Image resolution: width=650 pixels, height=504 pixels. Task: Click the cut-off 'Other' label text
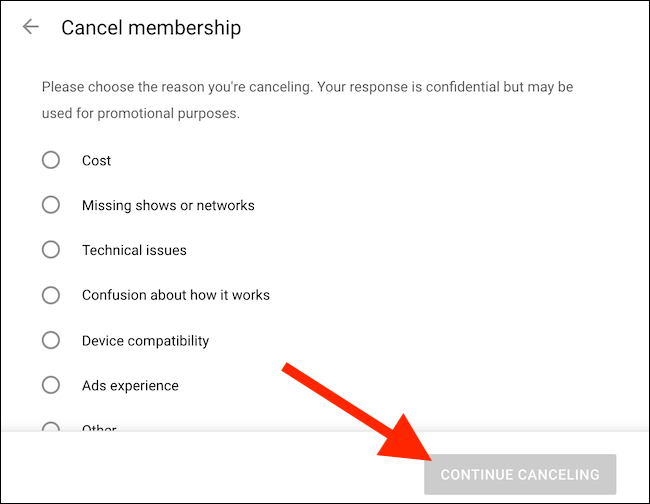[x=99, y=428]
